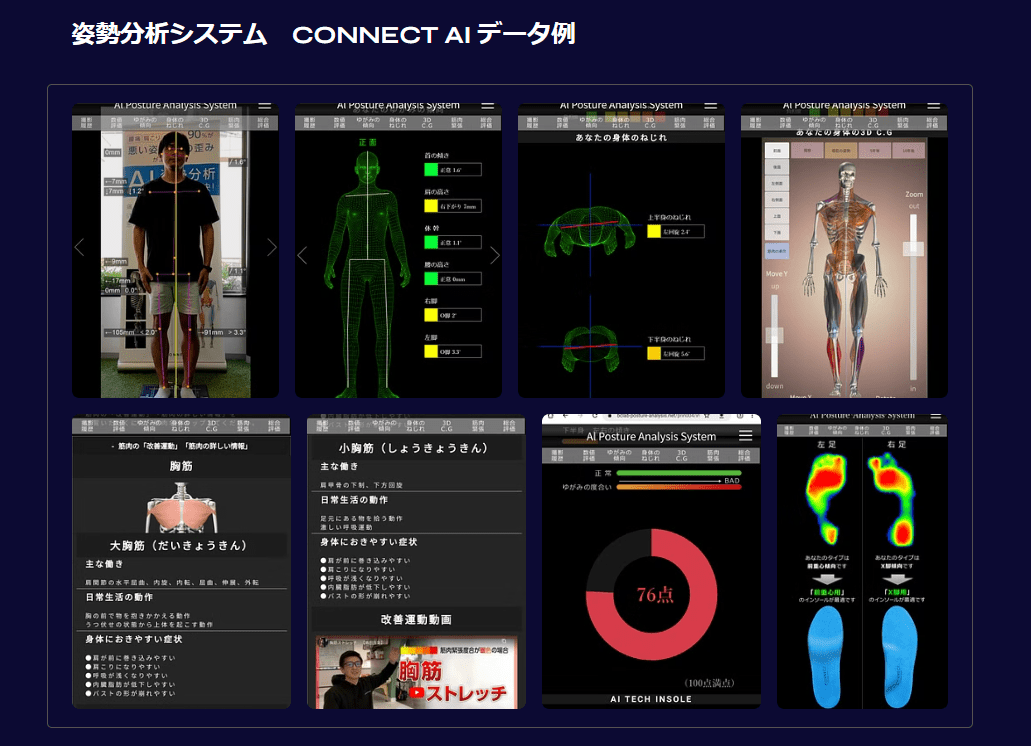Click 改善運動動画 heading
This screenshot has height=746, width=1031.
416,619
